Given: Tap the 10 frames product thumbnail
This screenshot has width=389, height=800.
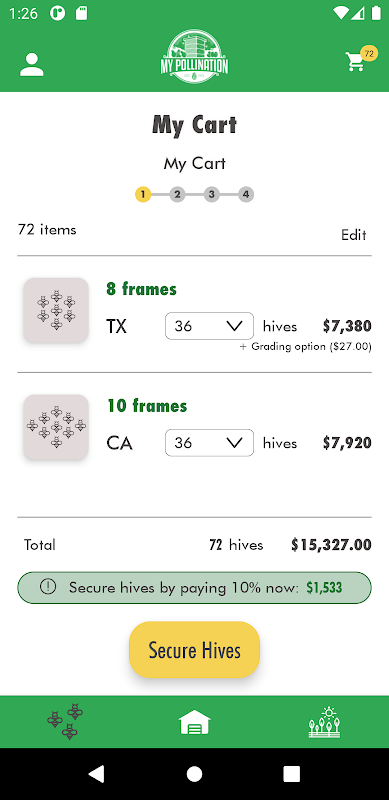Looking at the screenshot, I should click(x=56, y=427).
